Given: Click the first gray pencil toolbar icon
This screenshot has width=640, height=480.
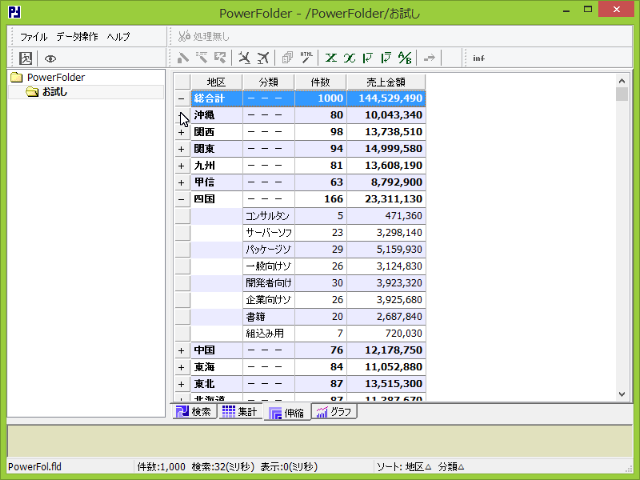Looking at the screenshot, I should point(183,58).
